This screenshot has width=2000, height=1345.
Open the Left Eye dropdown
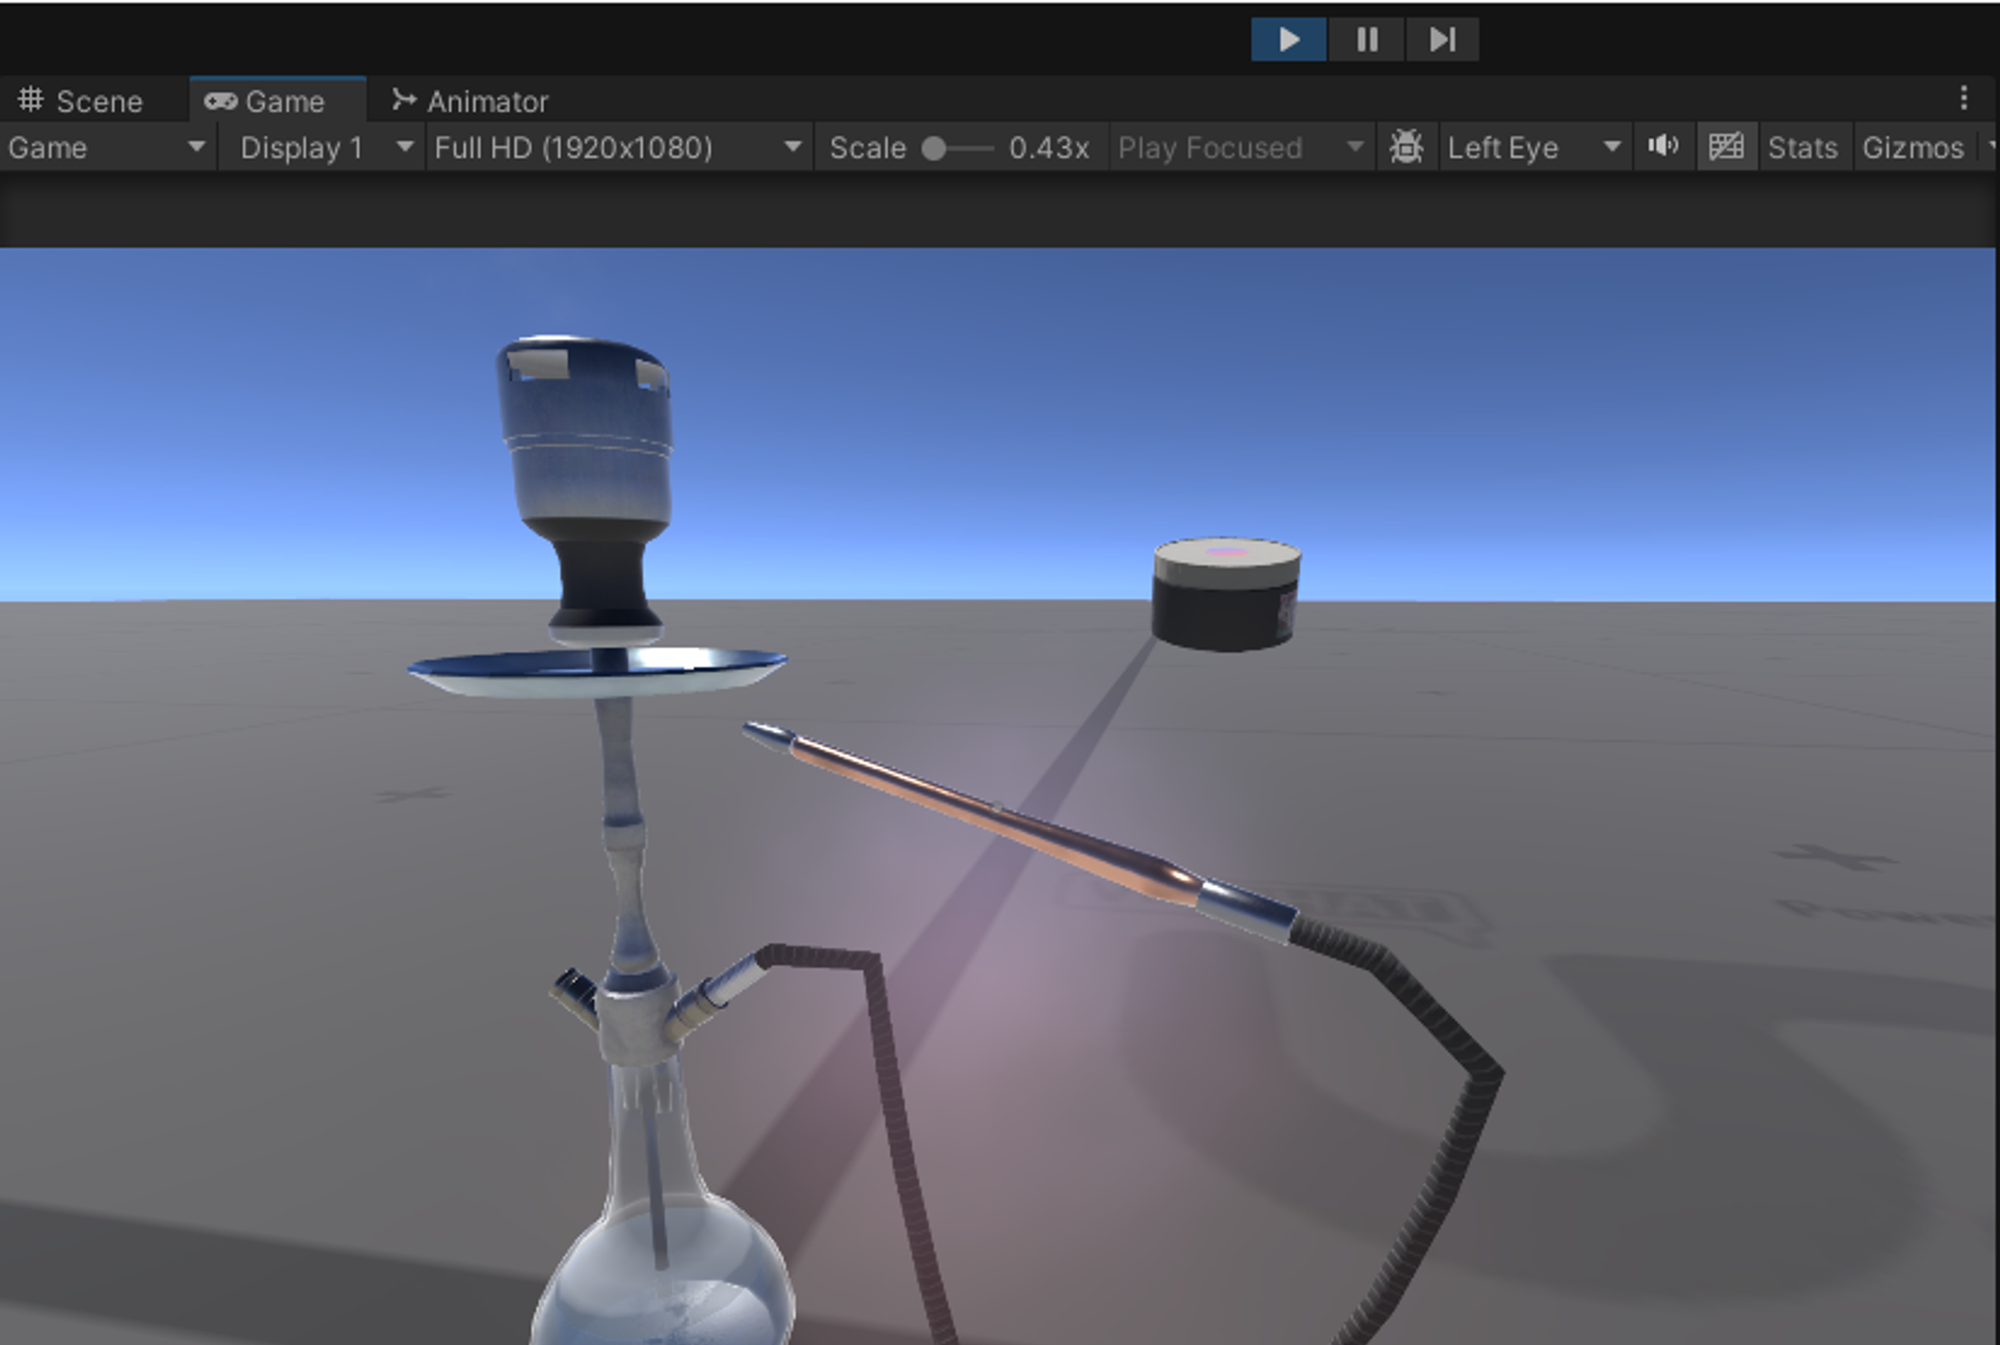pyautogui.click(x=1534, y=148)
